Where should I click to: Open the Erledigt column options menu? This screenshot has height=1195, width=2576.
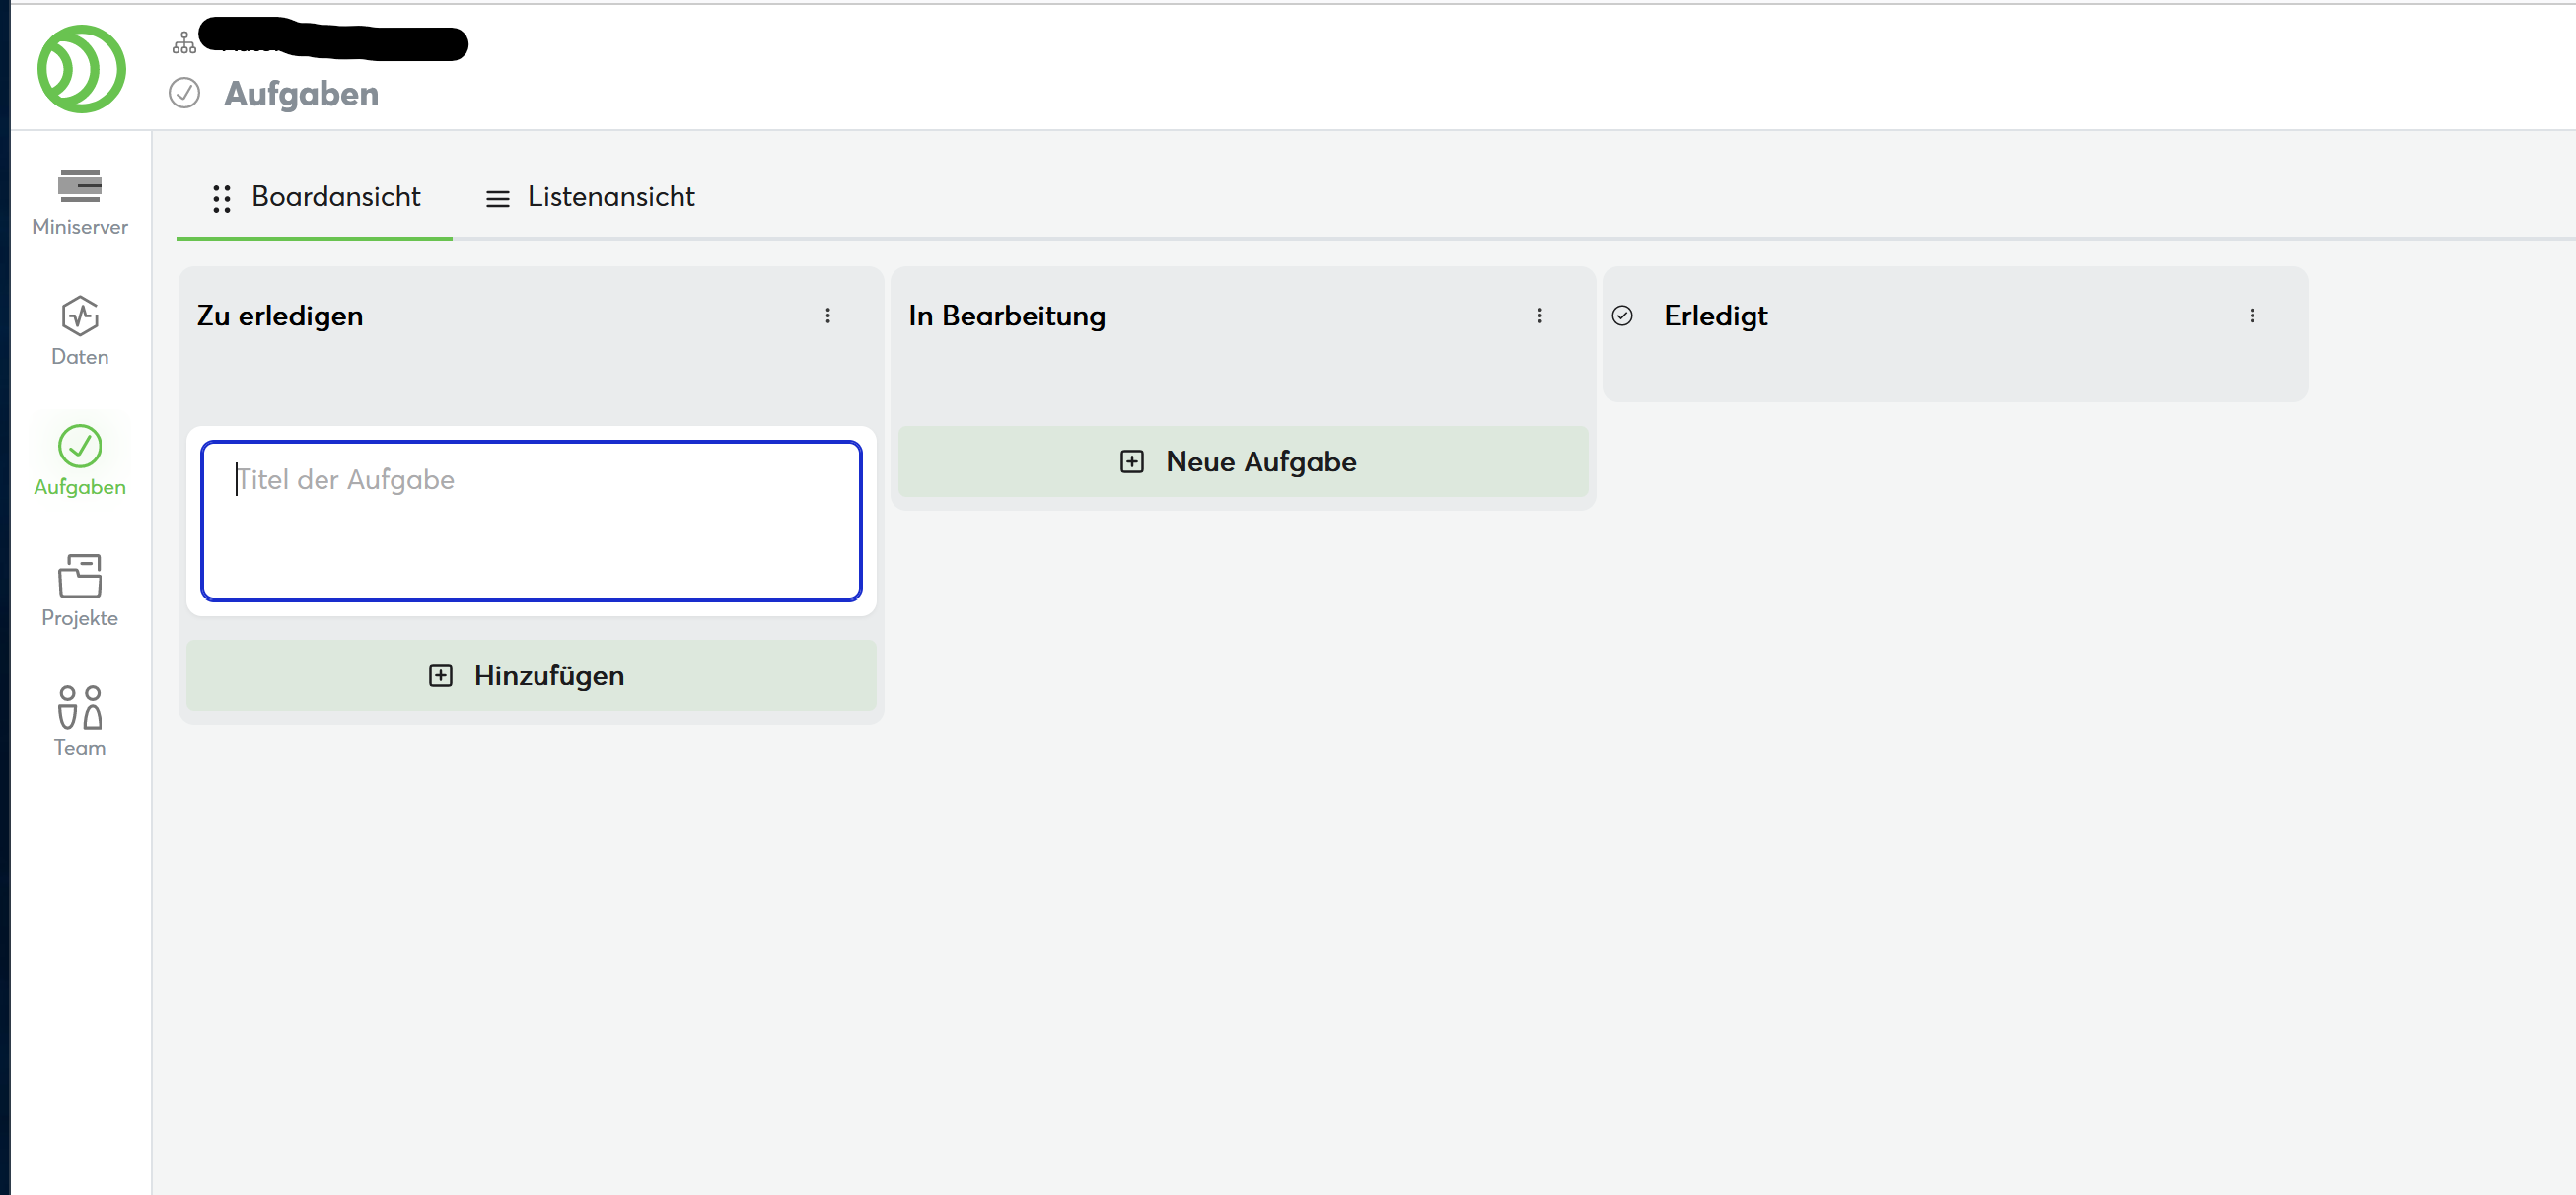(x=2252, y=316)
